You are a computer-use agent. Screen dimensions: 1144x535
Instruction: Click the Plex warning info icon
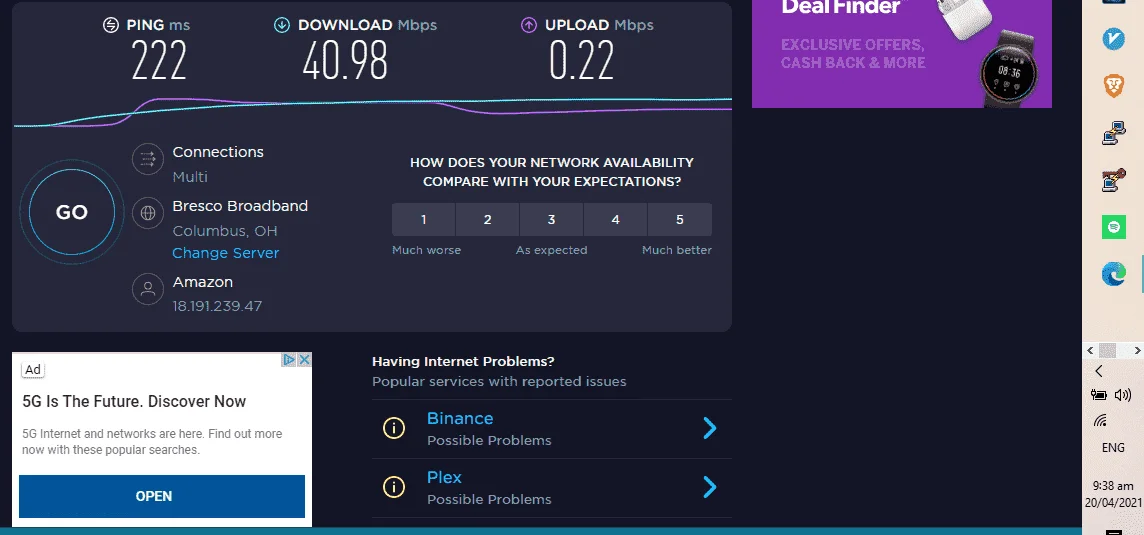point(394,487)
